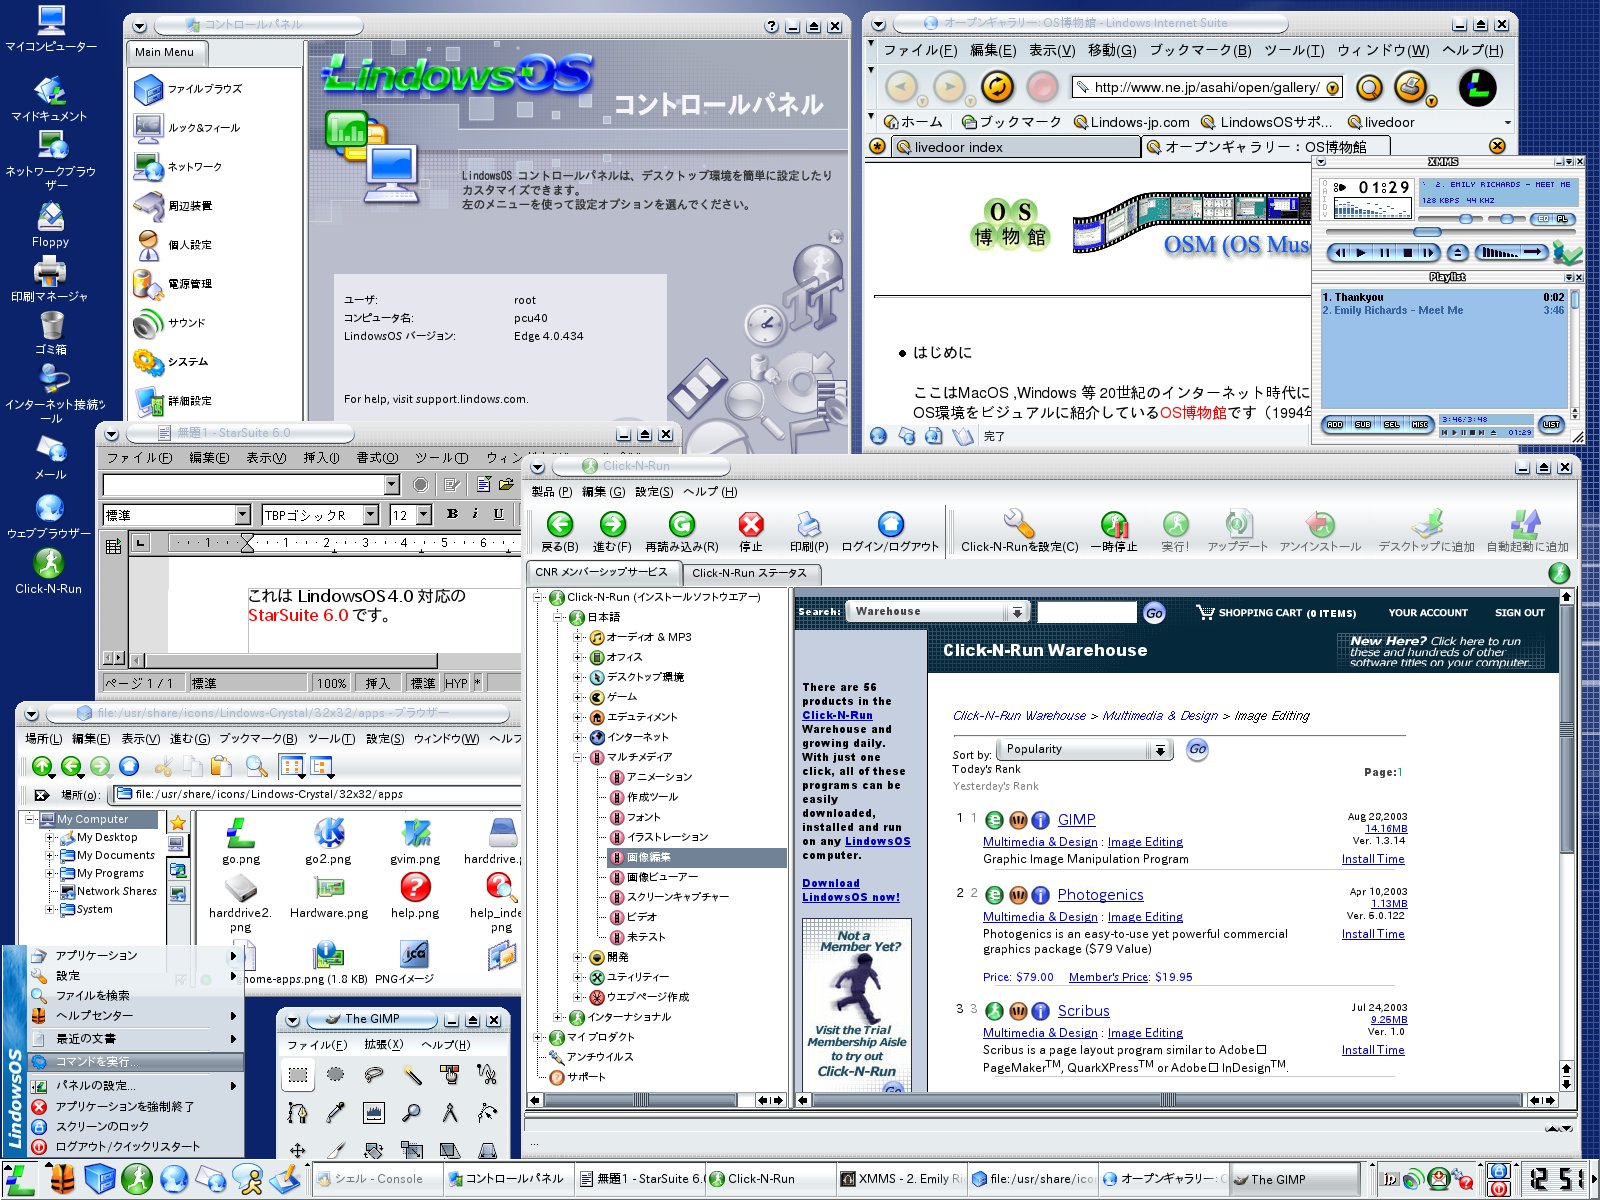Select the magic wand tool in GIMP
The image size is (1600, 1200).
412,1075
